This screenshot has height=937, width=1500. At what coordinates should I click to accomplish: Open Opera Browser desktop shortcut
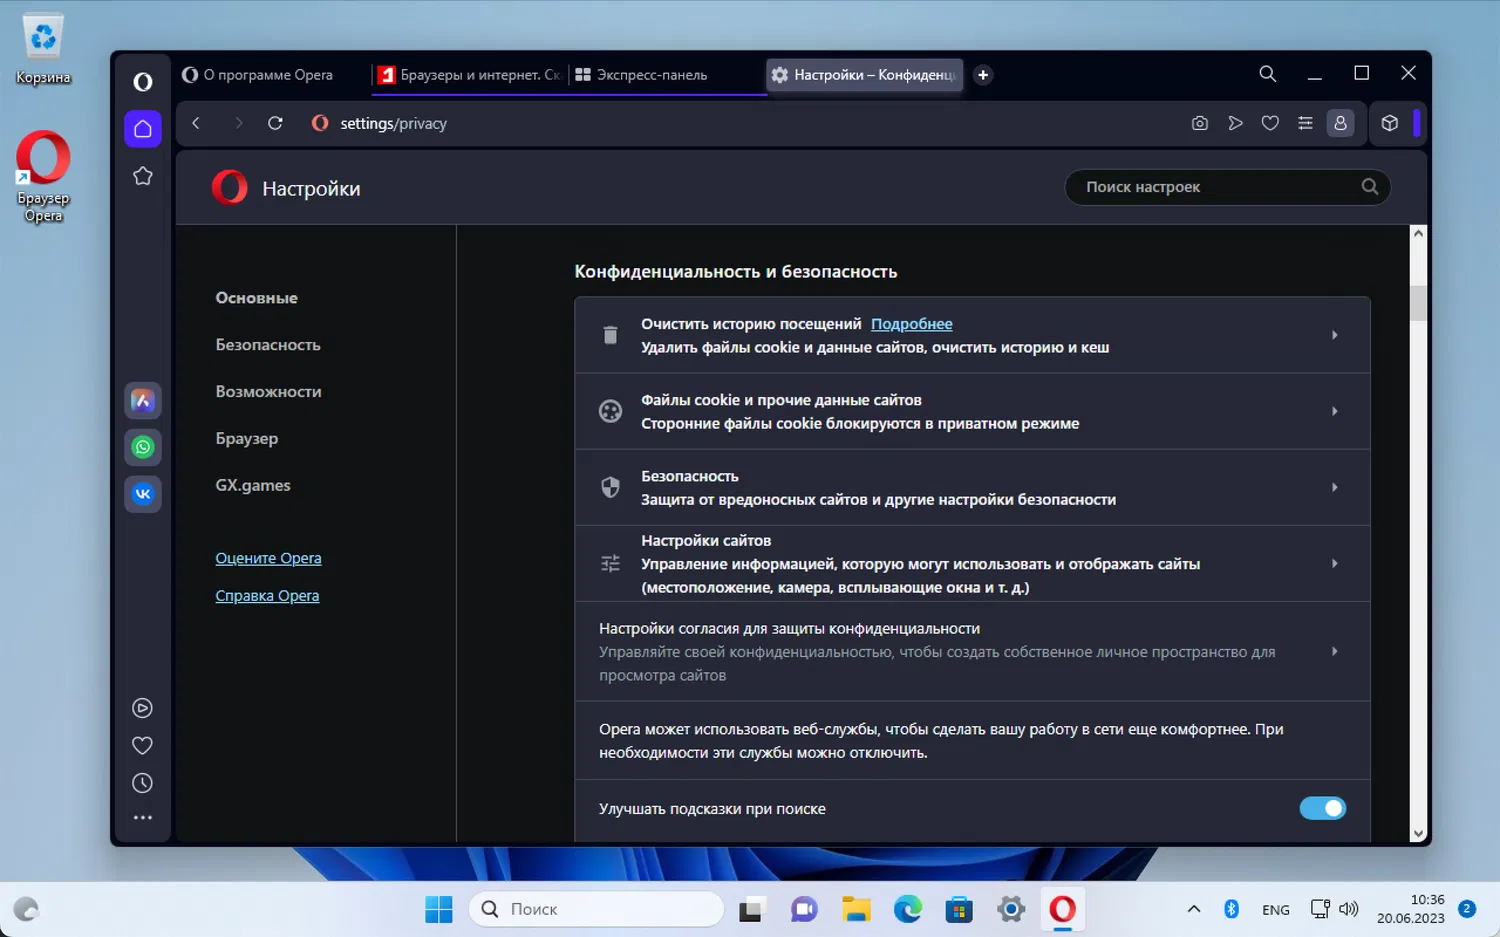tap(43, 176)
